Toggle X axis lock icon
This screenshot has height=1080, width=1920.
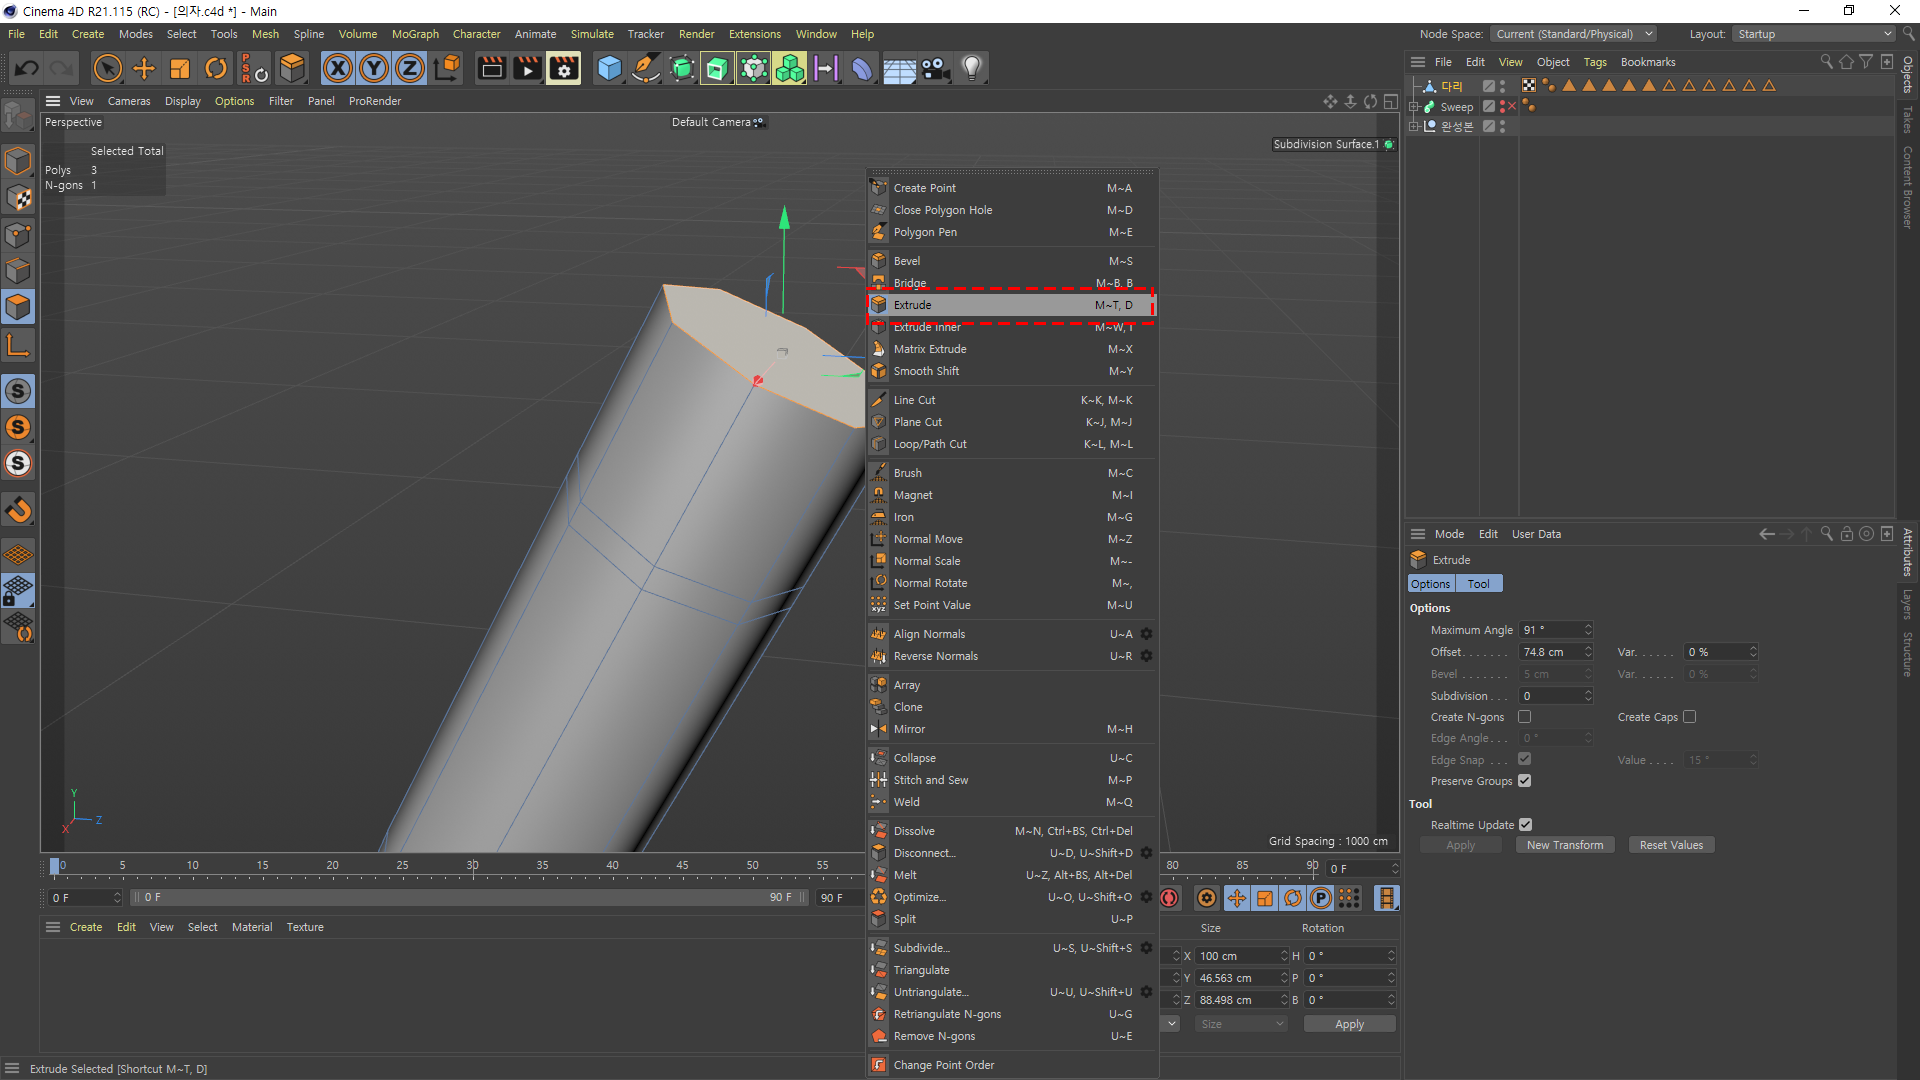pyautogui.click(x=338, y=68)
